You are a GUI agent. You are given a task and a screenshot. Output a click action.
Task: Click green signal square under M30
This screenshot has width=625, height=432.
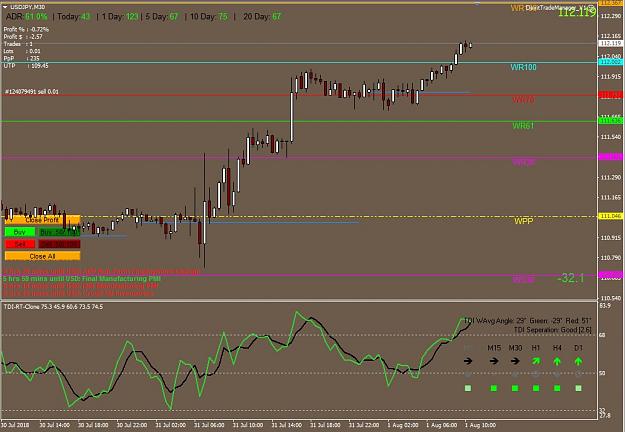point(515,388)
